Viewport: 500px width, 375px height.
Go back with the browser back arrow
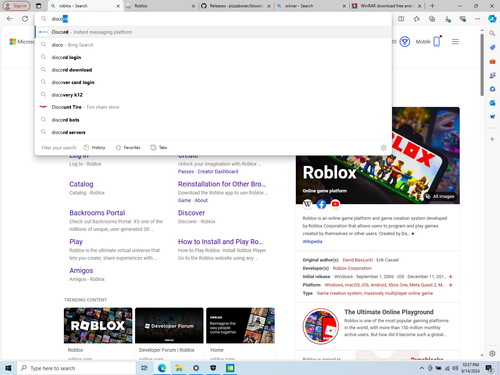(x=10, y=19)
